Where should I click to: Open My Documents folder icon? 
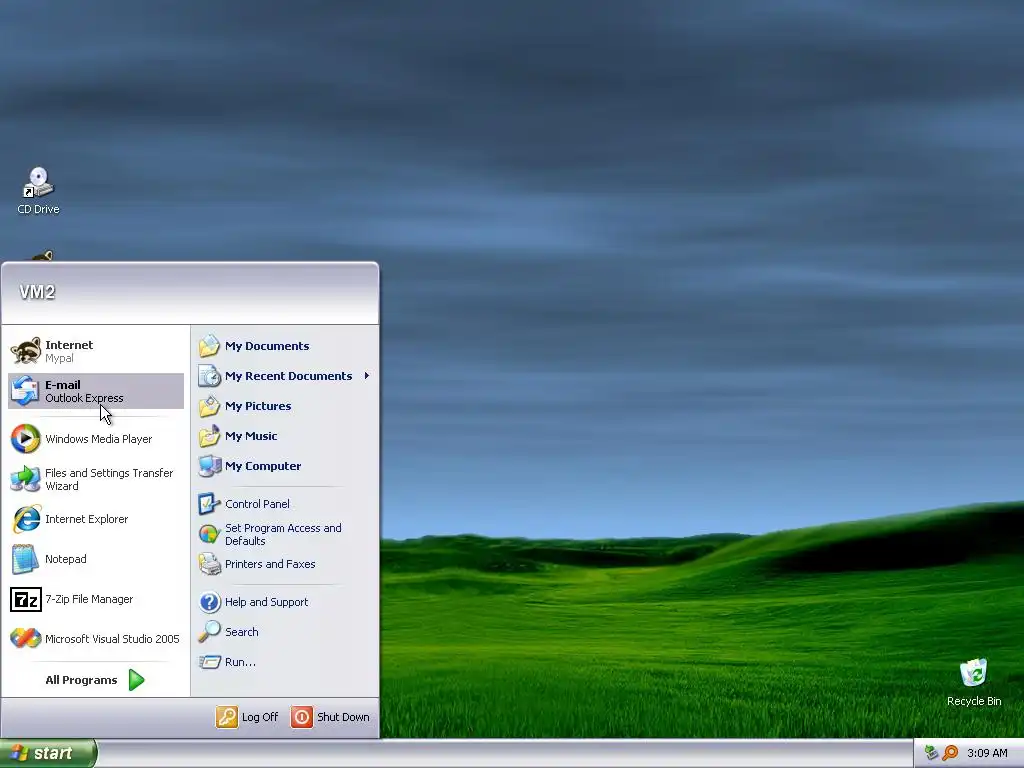(210, 345)
